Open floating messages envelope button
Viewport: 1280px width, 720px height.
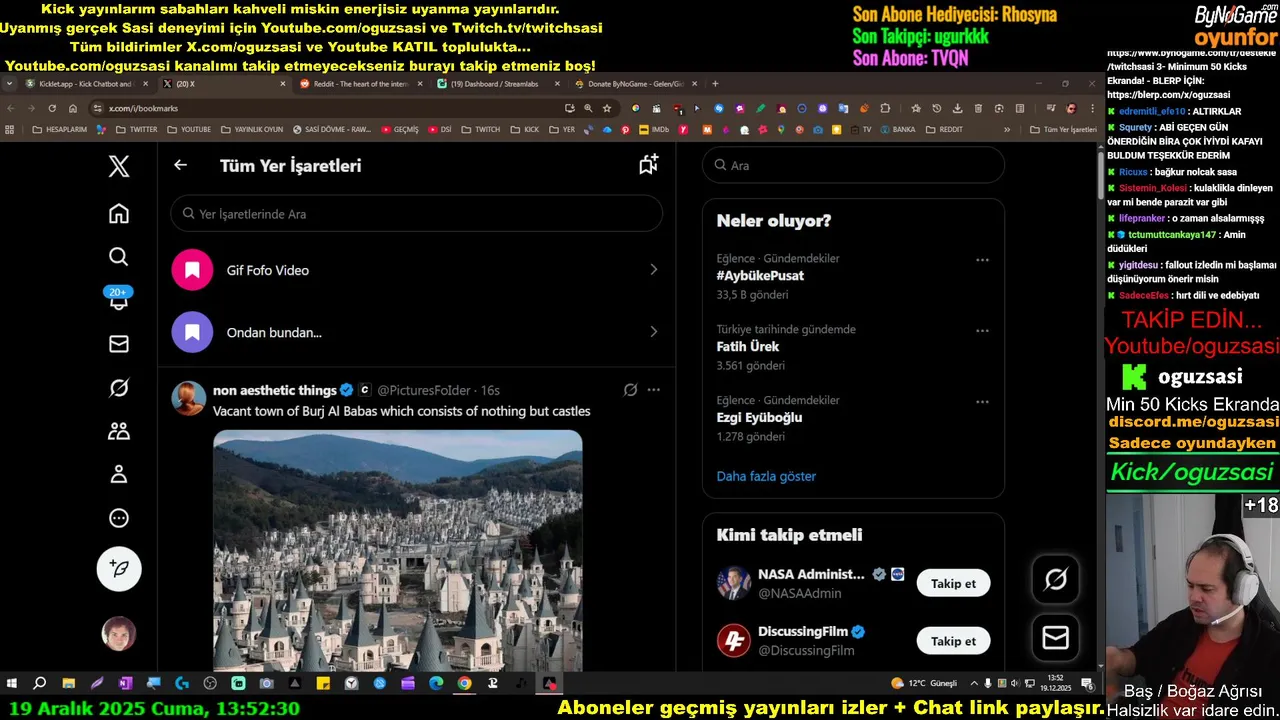1056,637
